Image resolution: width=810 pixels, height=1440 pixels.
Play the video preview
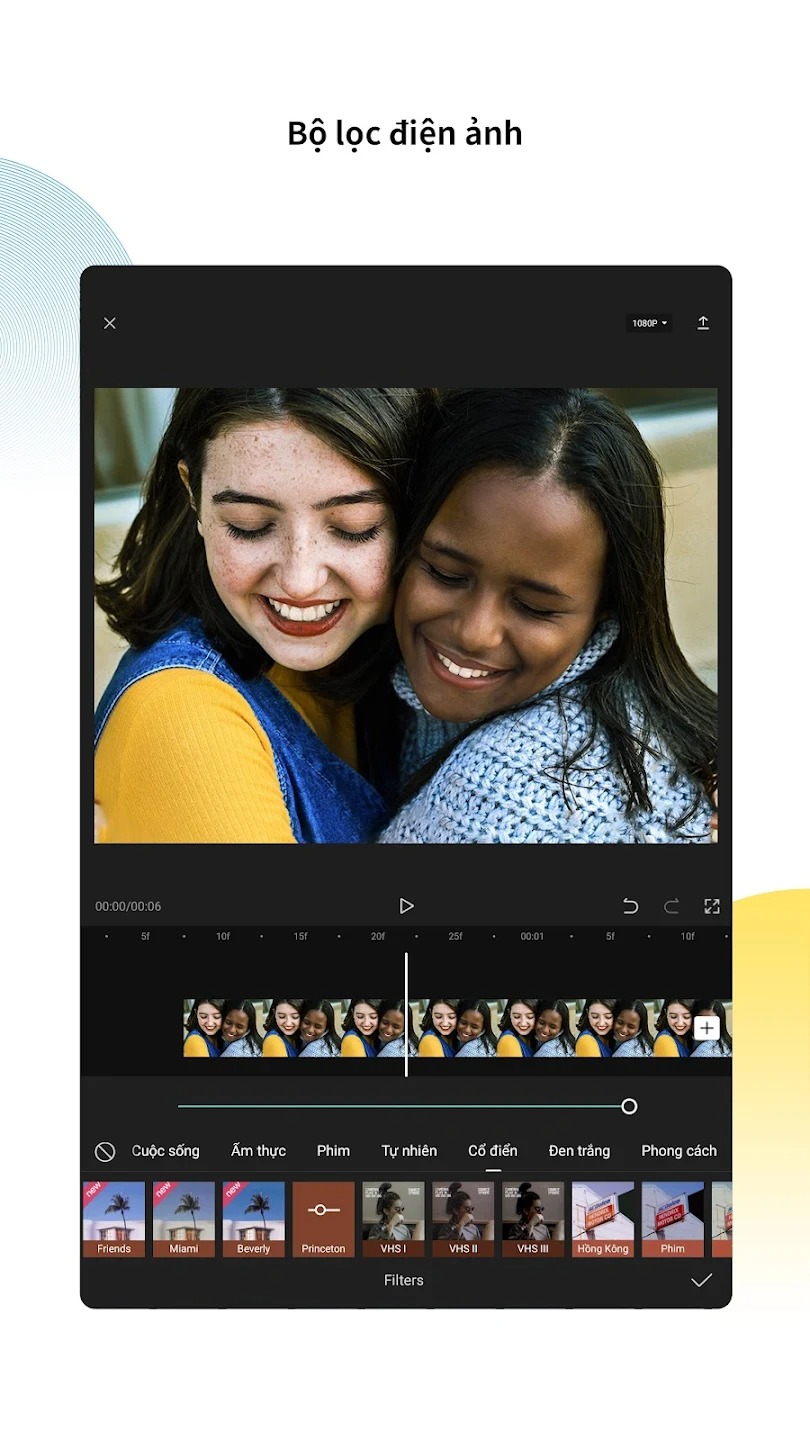click(x=406, y=906)
